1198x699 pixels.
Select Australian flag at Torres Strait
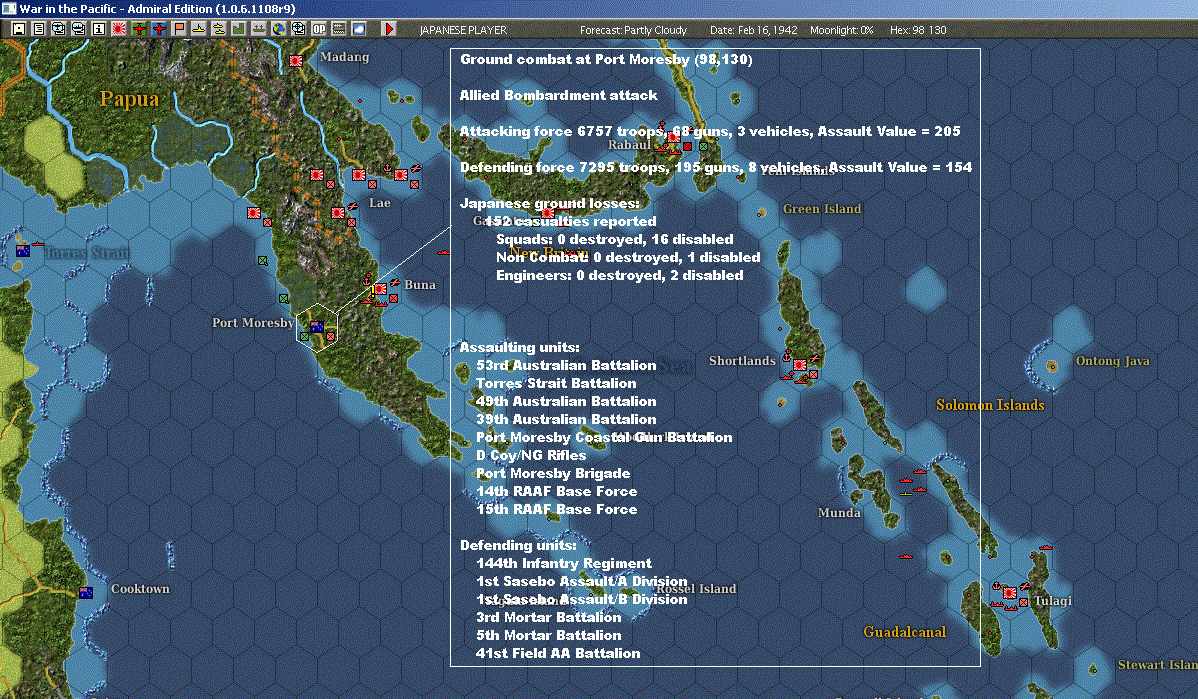(x=23, y=251)
